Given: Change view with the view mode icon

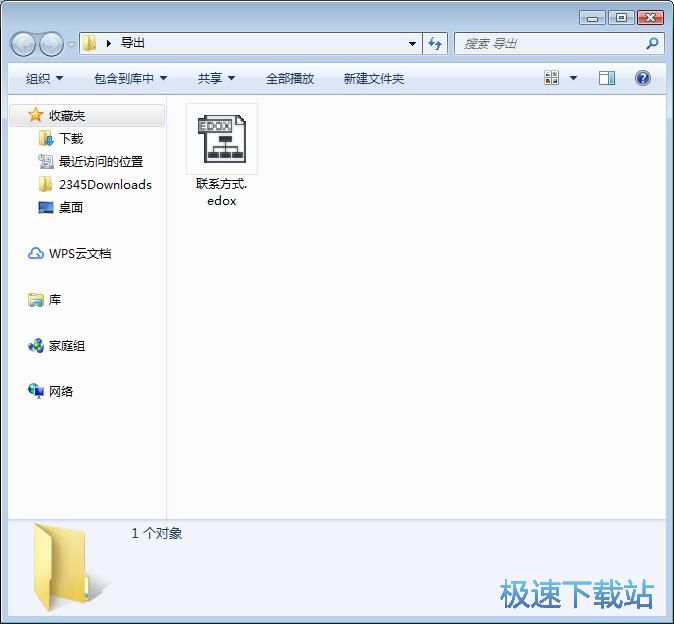Looking at the screenshot, I should pos(551,78).
